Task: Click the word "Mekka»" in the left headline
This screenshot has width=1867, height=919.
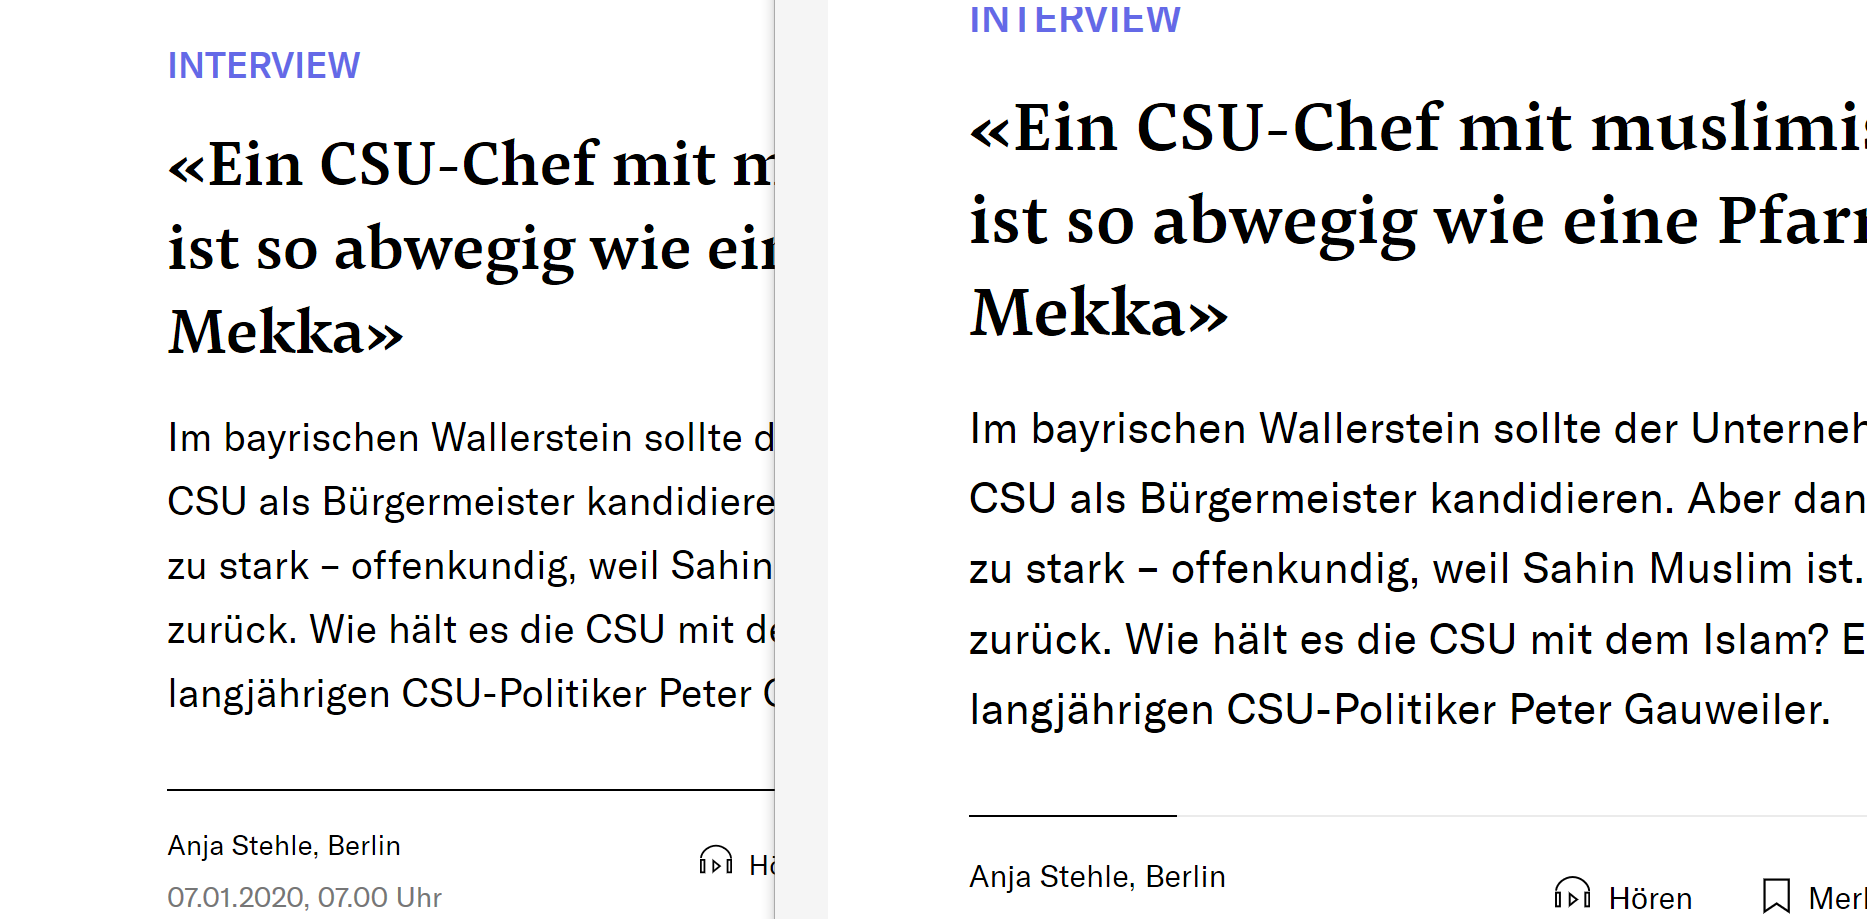Action: (286, 332)
